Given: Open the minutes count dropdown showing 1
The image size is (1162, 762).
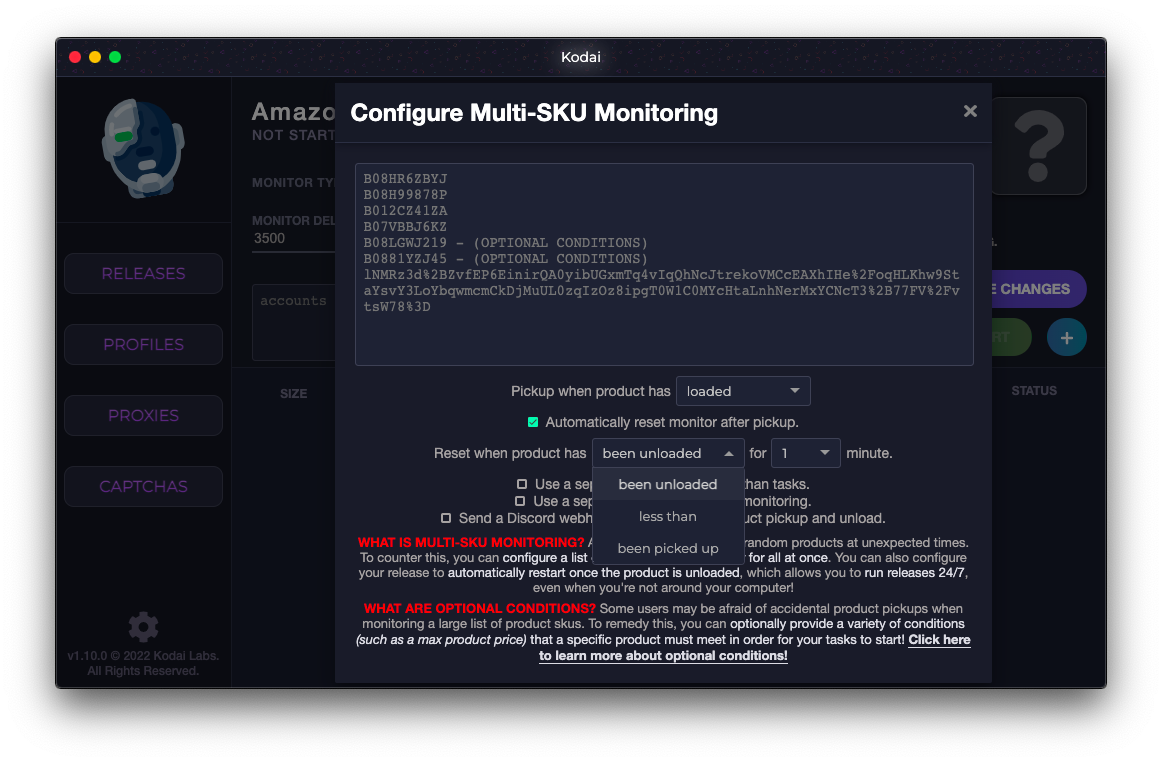Looking at the screenshot, I should [806, 453].
